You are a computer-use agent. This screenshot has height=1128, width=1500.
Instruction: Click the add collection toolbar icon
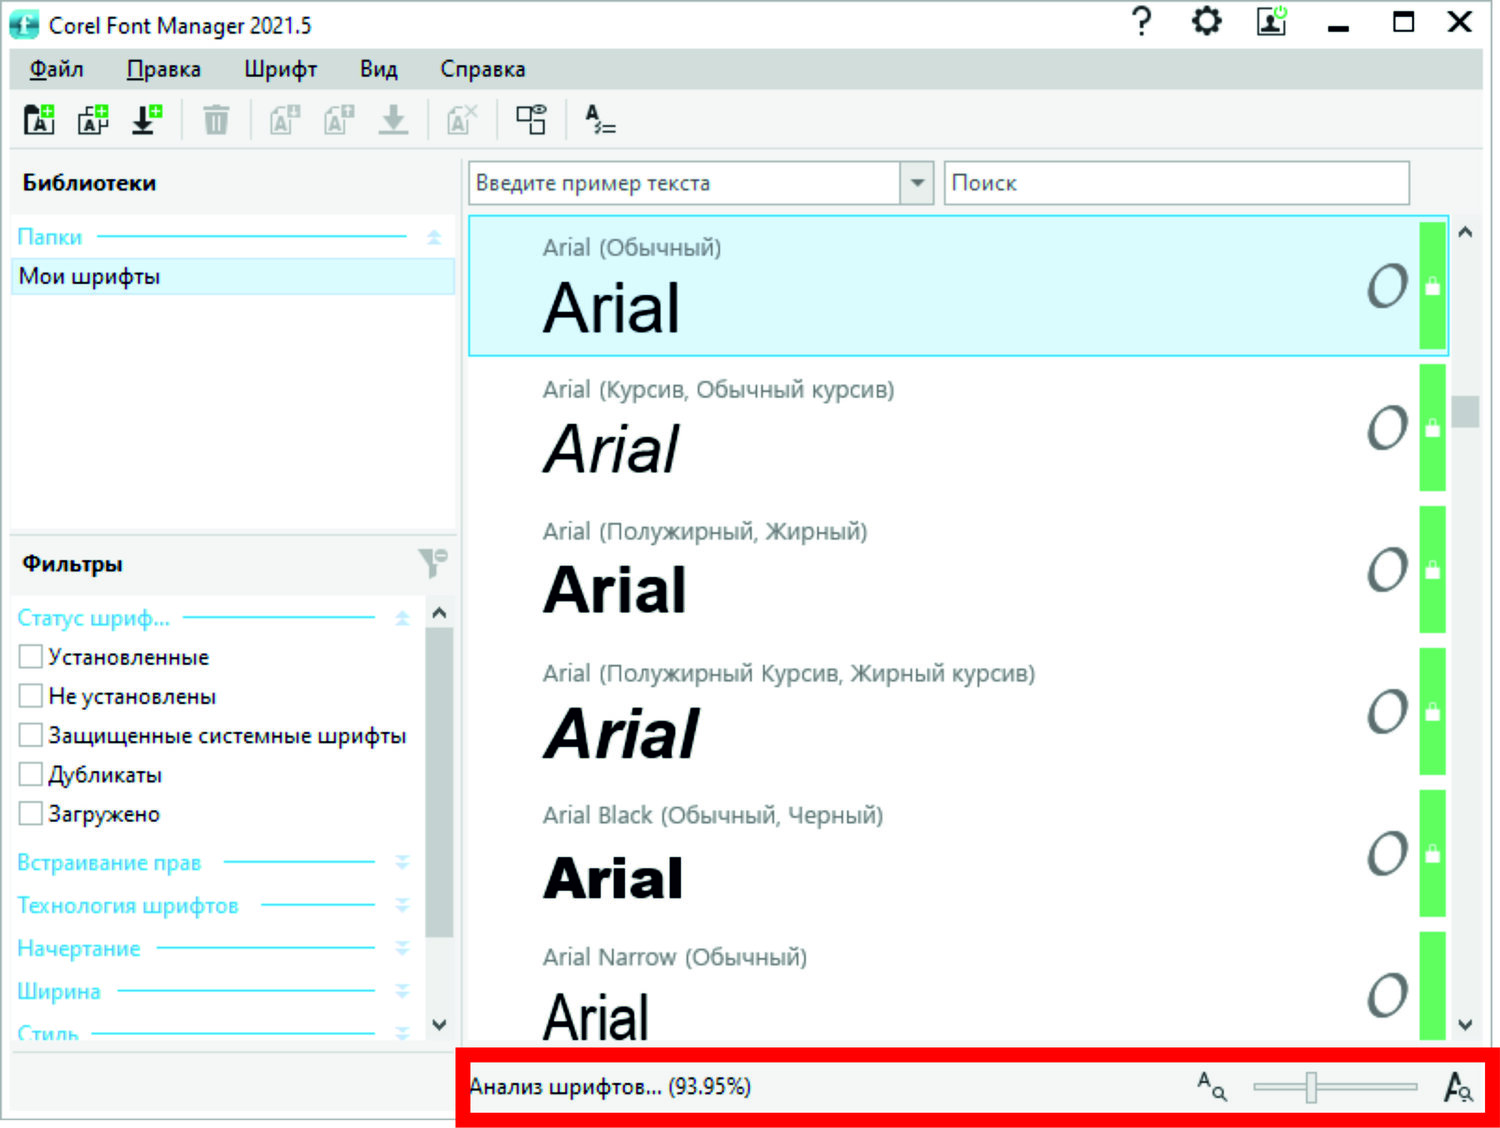point(93,120)
